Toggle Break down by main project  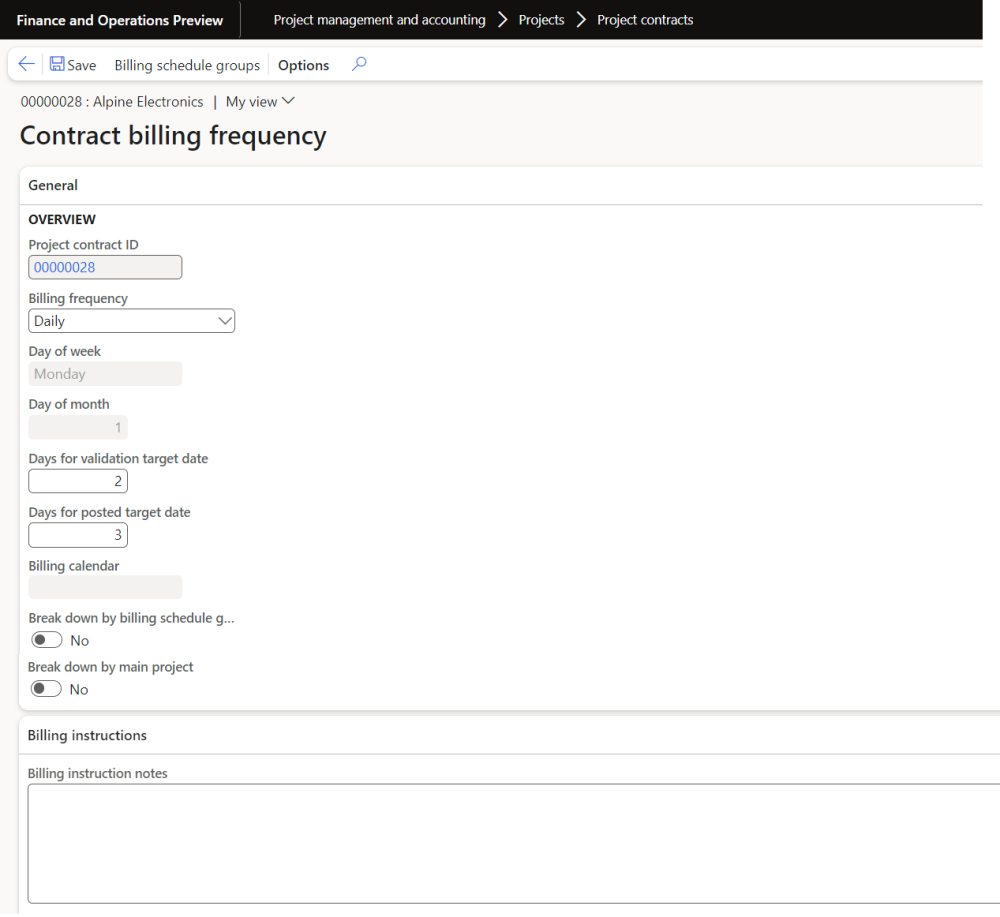[x=47, y=689]
